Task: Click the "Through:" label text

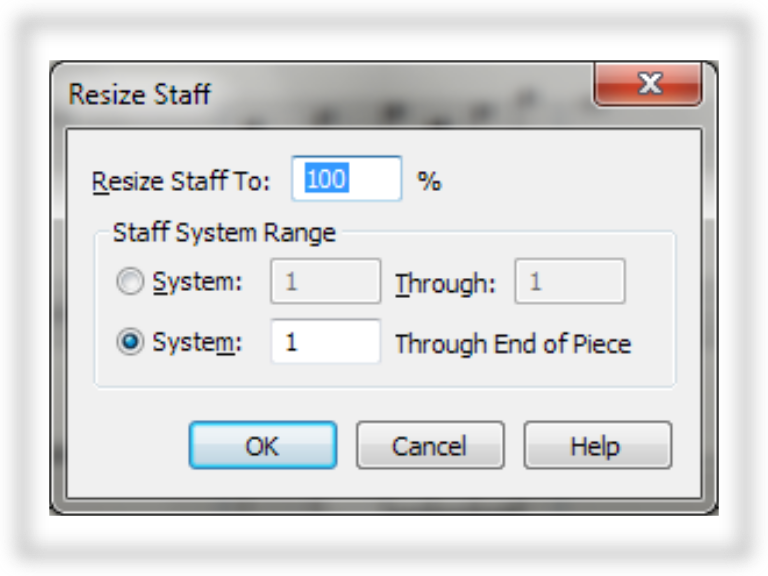Action: tap(445, 284)
